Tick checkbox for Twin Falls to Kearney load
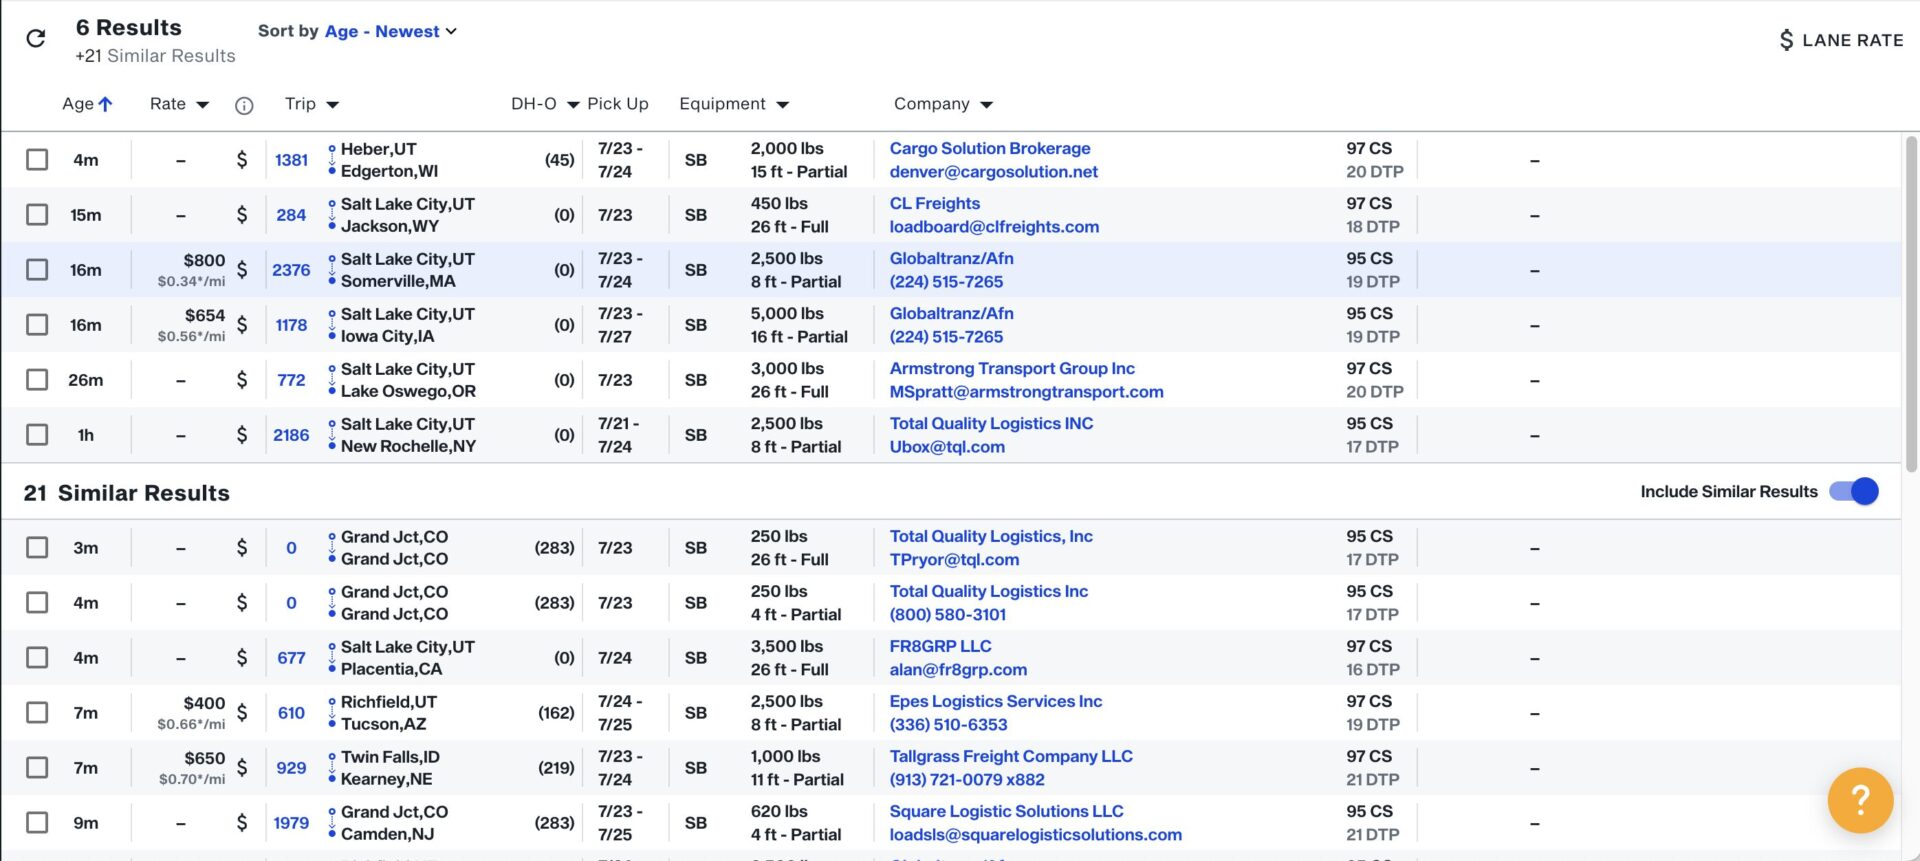The image size is (1920, 861). pyautogui.click(x=37, y=768)
